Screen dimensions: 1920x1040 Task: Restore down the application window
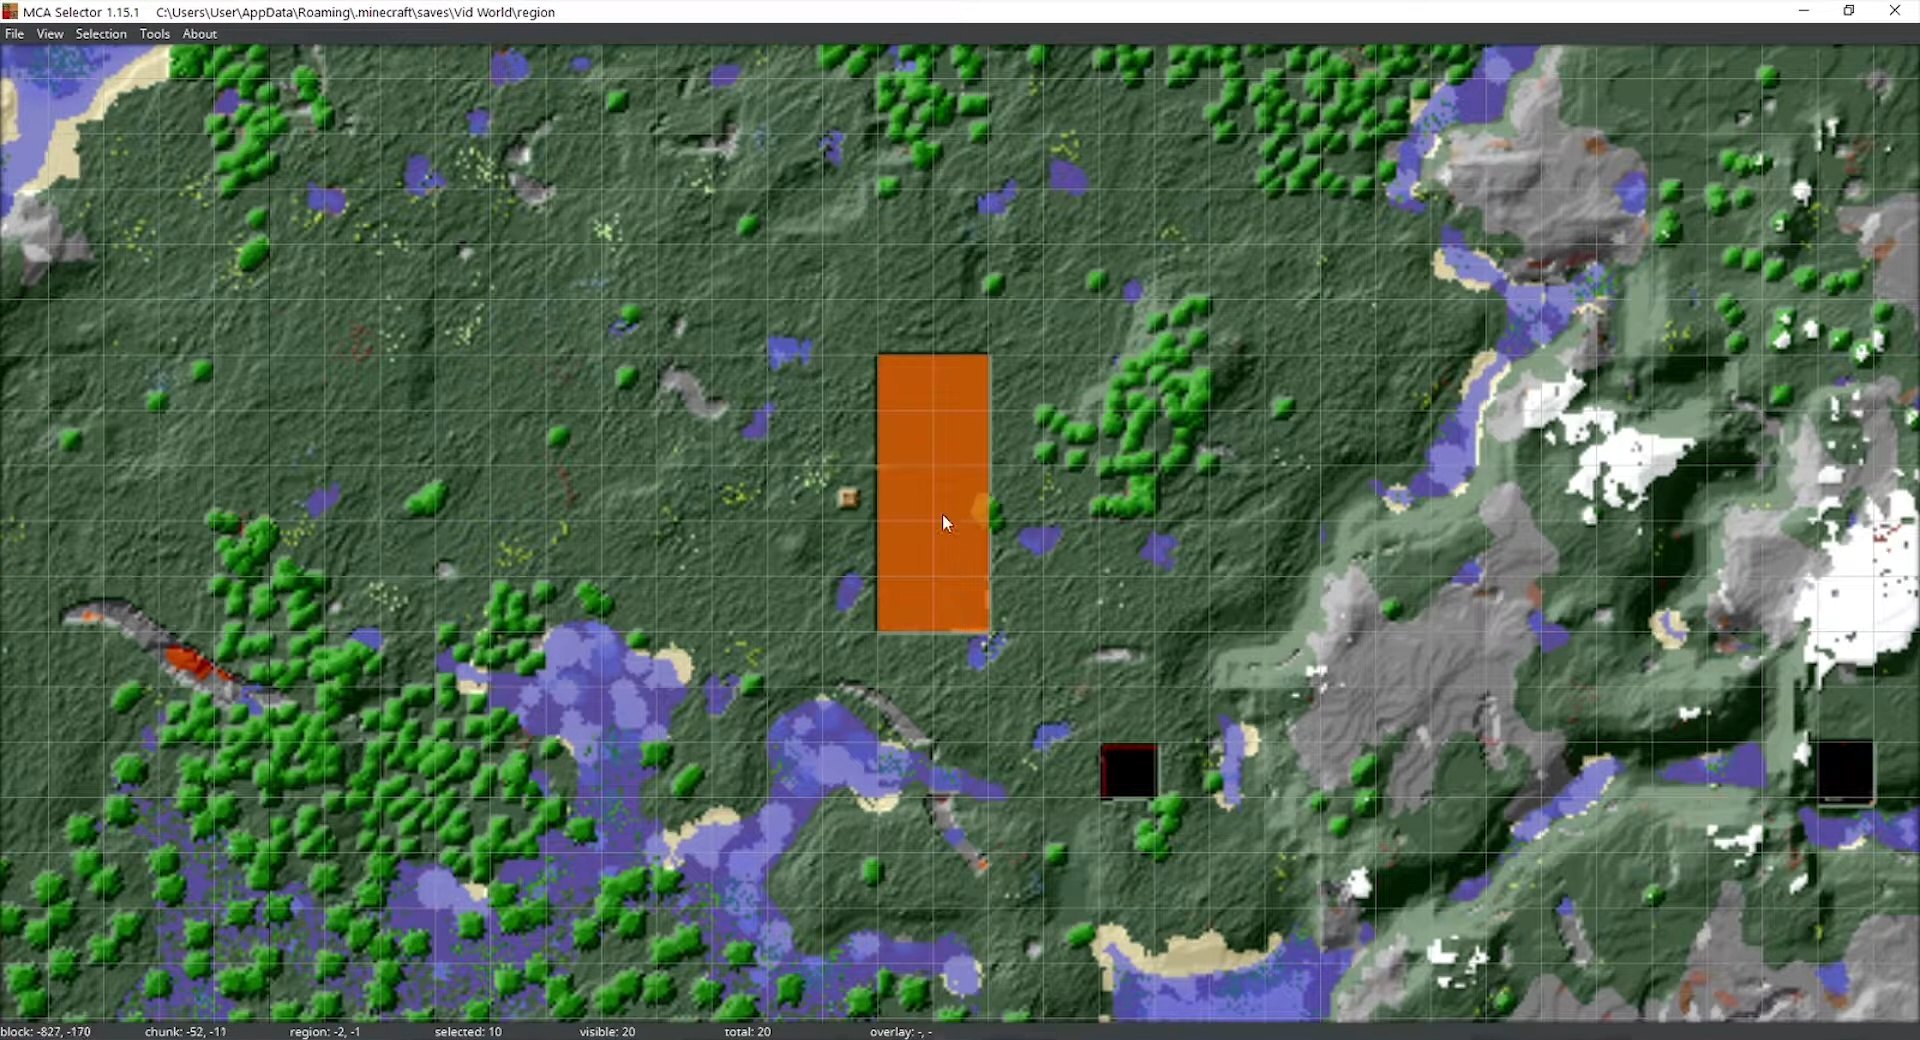coord(1849,11)
